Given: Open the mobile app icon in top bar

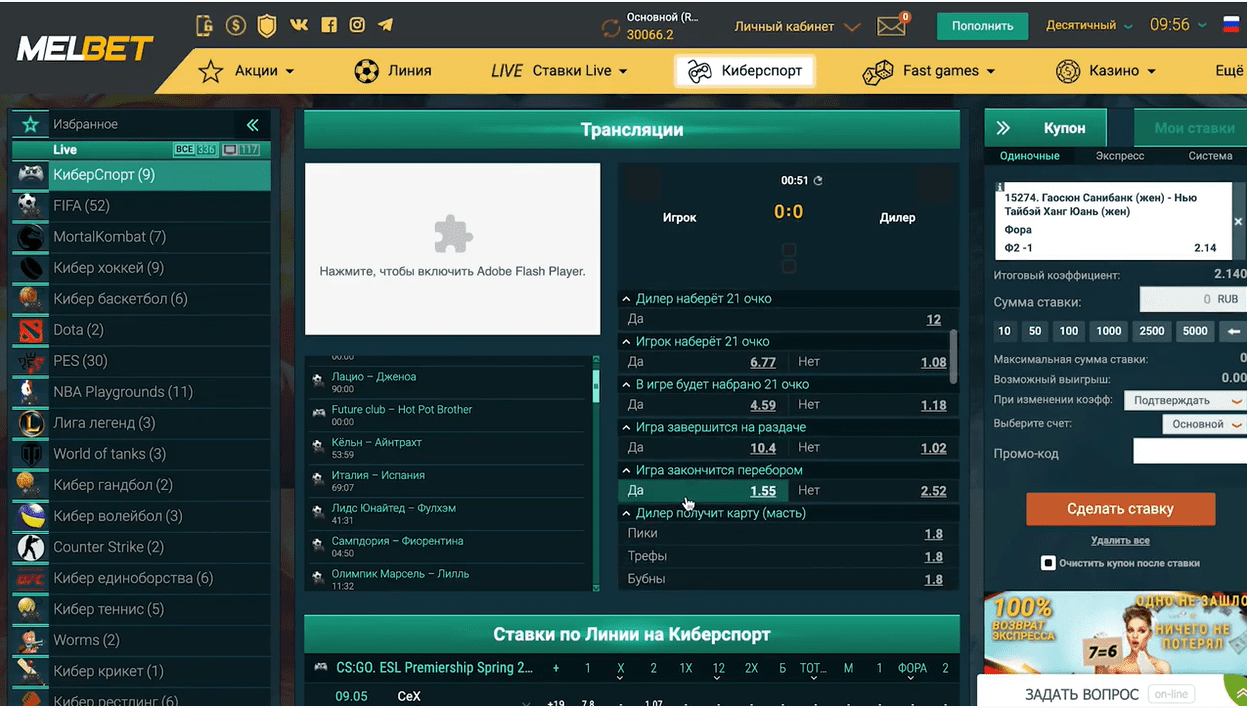Looking at the screenshot, I should pyautogui.click(x=205, y=26).
